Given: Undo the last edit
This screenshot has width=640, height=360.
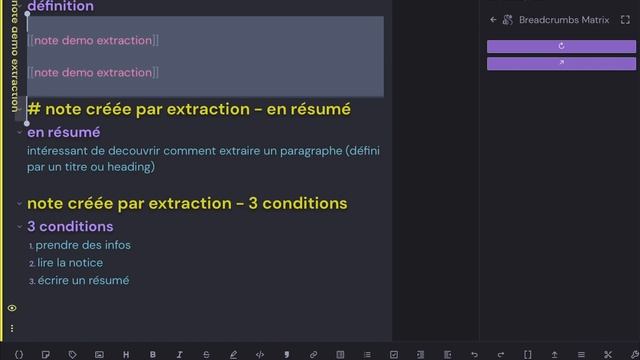Looking at the screenshot, I should (474, 355).
